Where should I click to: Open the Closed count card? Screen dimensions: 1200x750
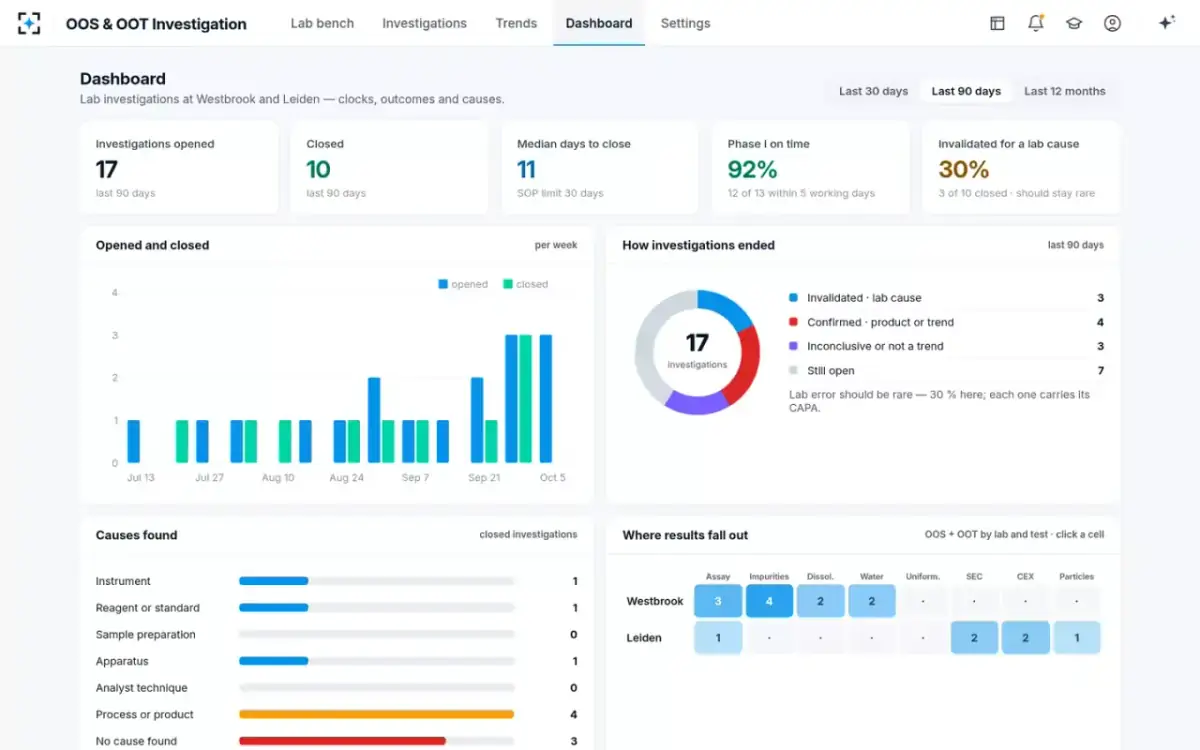pyautogui.click(x=389, y=168)
